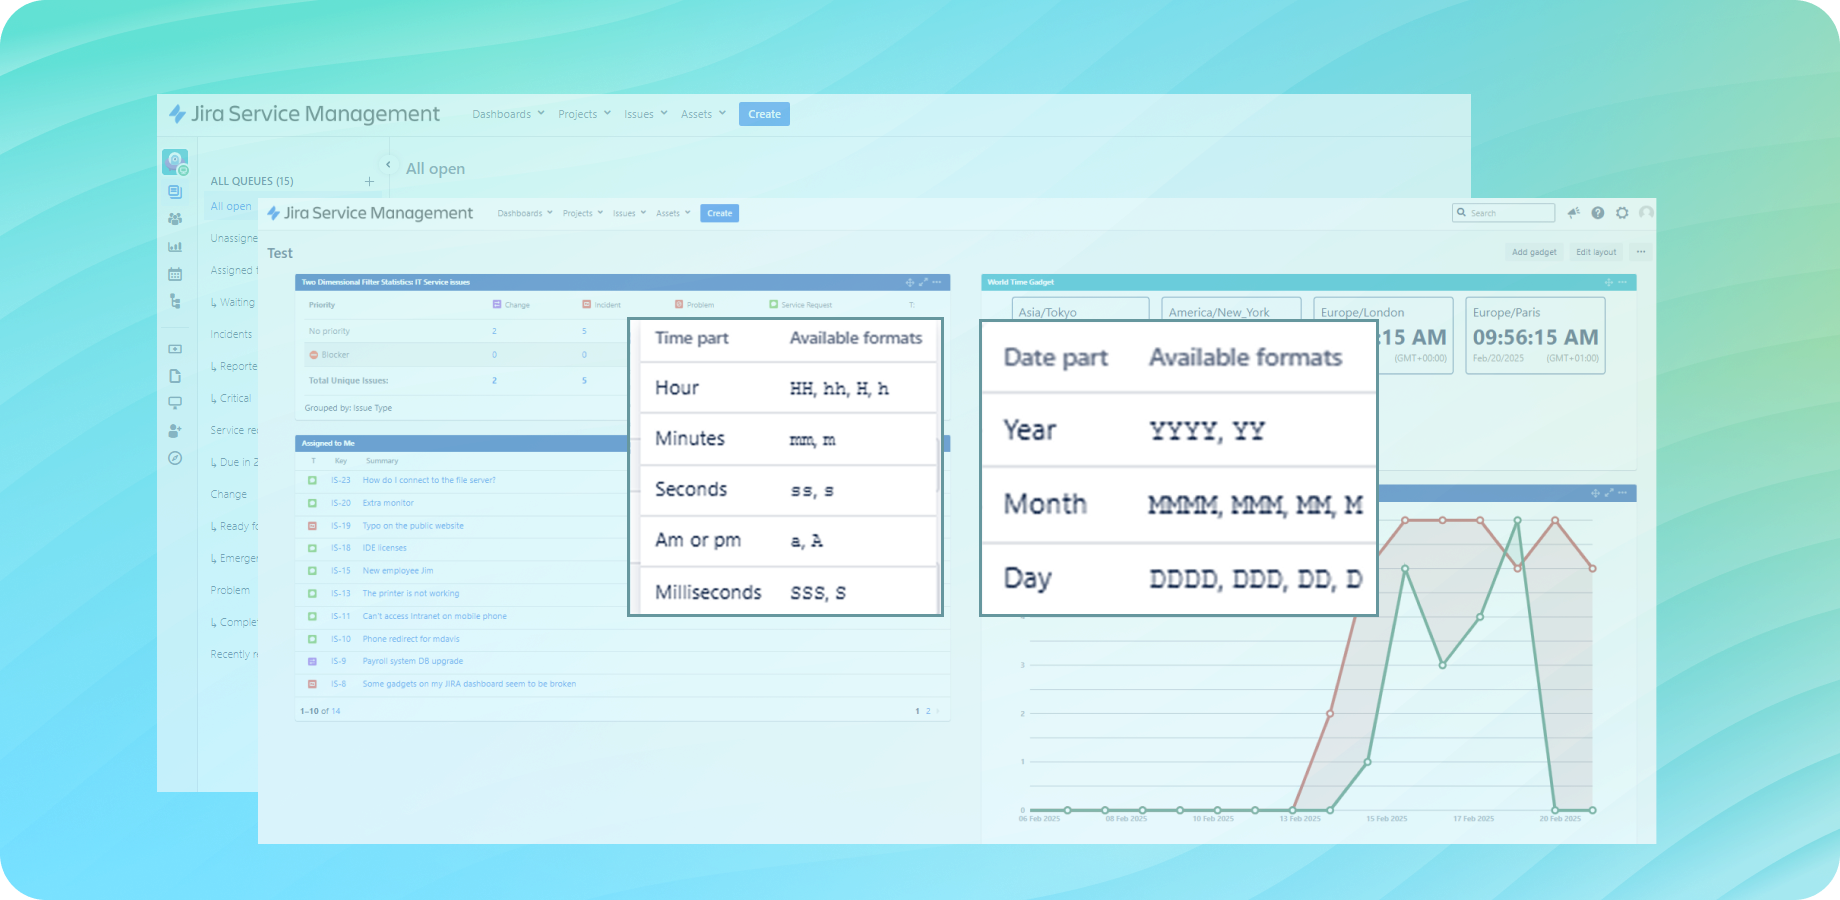1840x900 pixels.
Task: Select the Critical queue in back window
Action: [235, 398]
